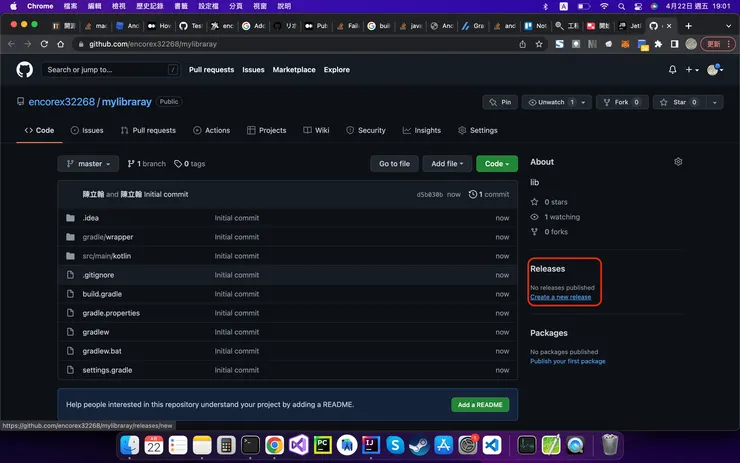The image size is (740, 463).
Task: Bookmark page with star icon in address bar
Action: click(x=539, y=44)
